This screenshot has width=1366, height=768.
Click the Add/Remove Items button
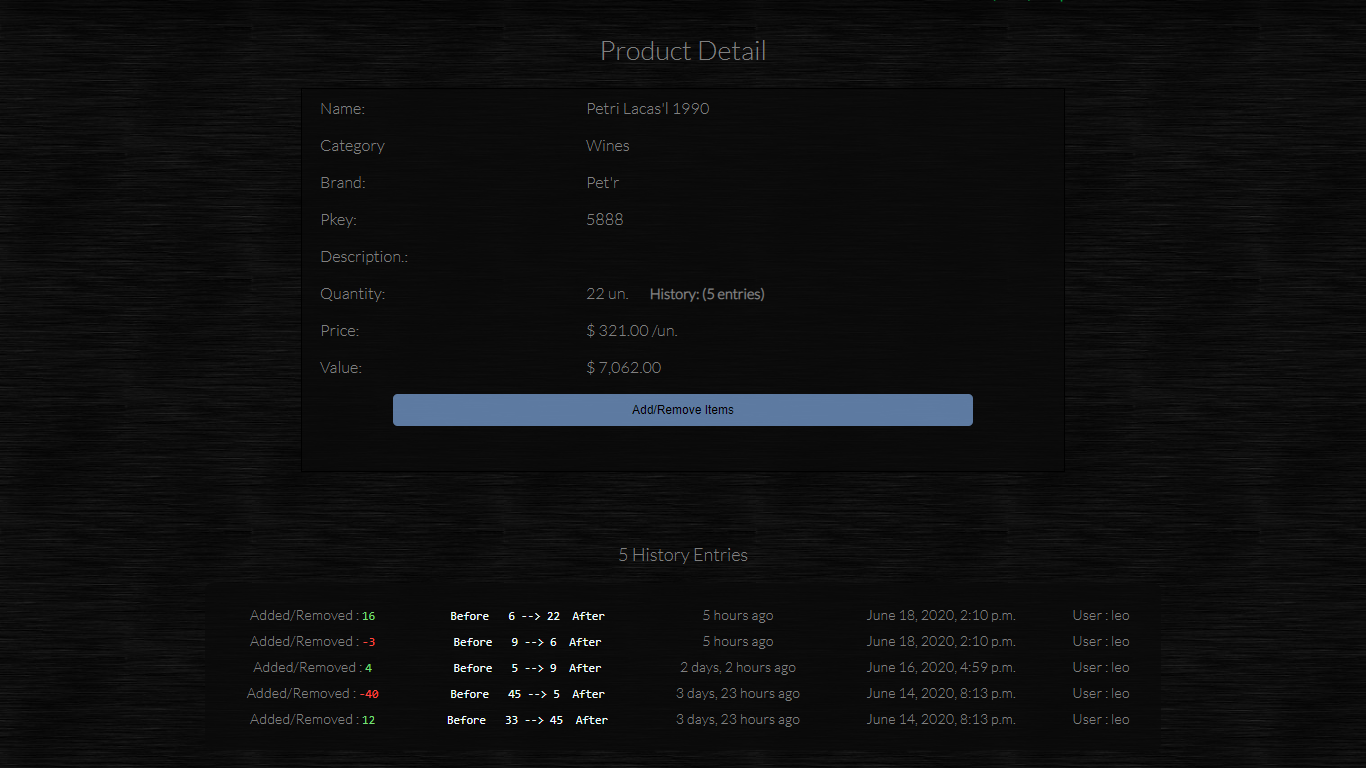point(682,410)
